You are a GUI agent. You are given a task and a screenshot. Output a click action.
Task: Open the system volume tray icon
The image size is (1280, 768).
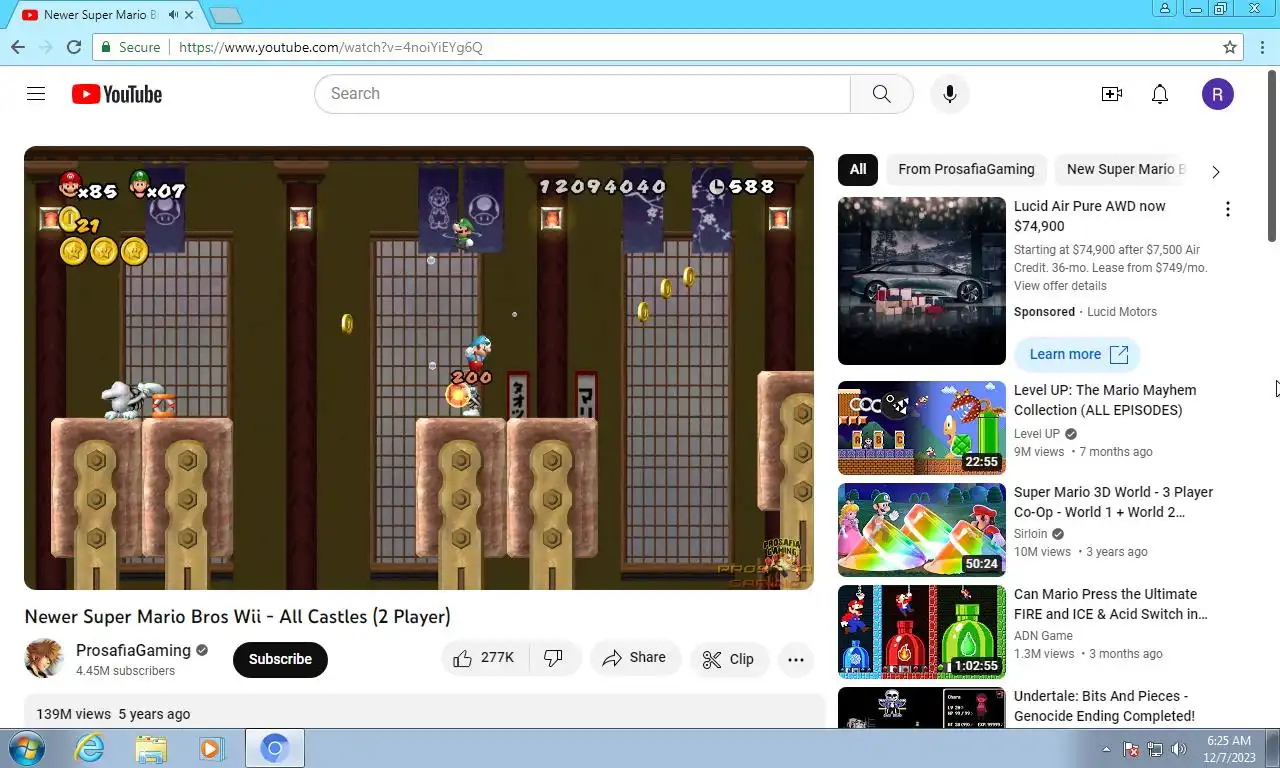coord(1178,749)
